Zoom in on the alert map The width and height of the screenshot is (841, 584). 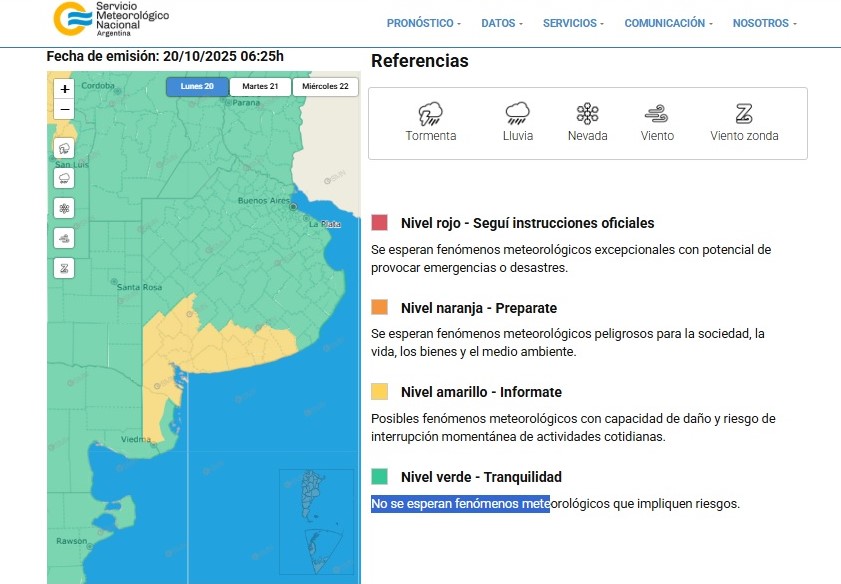pyautogui.click(x=65, y=89)
